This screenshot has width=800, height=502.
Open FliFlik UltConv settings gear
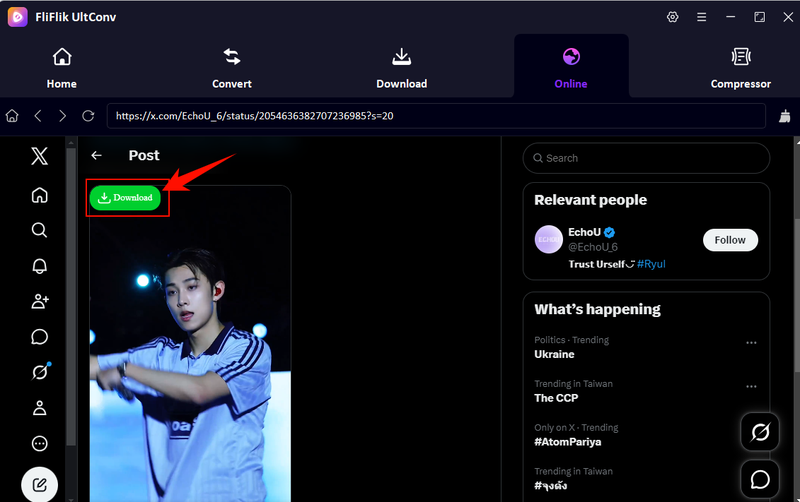(x=672, y=17)
